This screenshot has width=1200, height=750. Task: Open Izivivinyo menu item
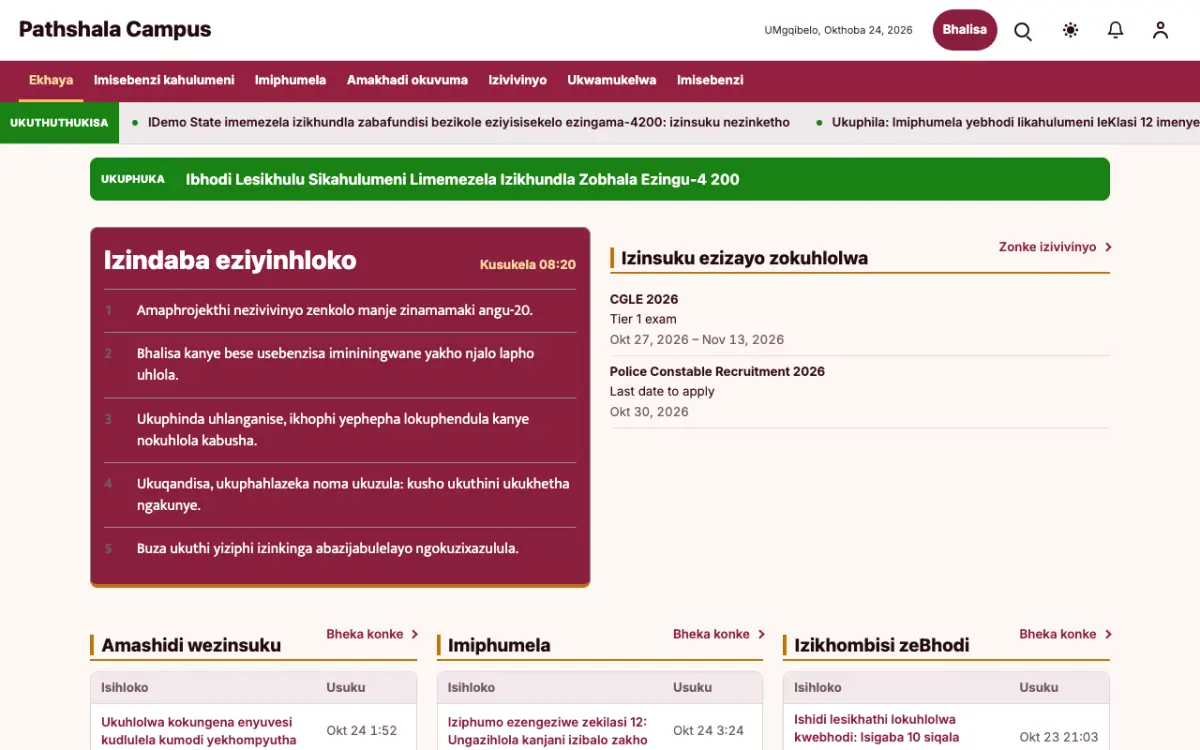point(518,80)
